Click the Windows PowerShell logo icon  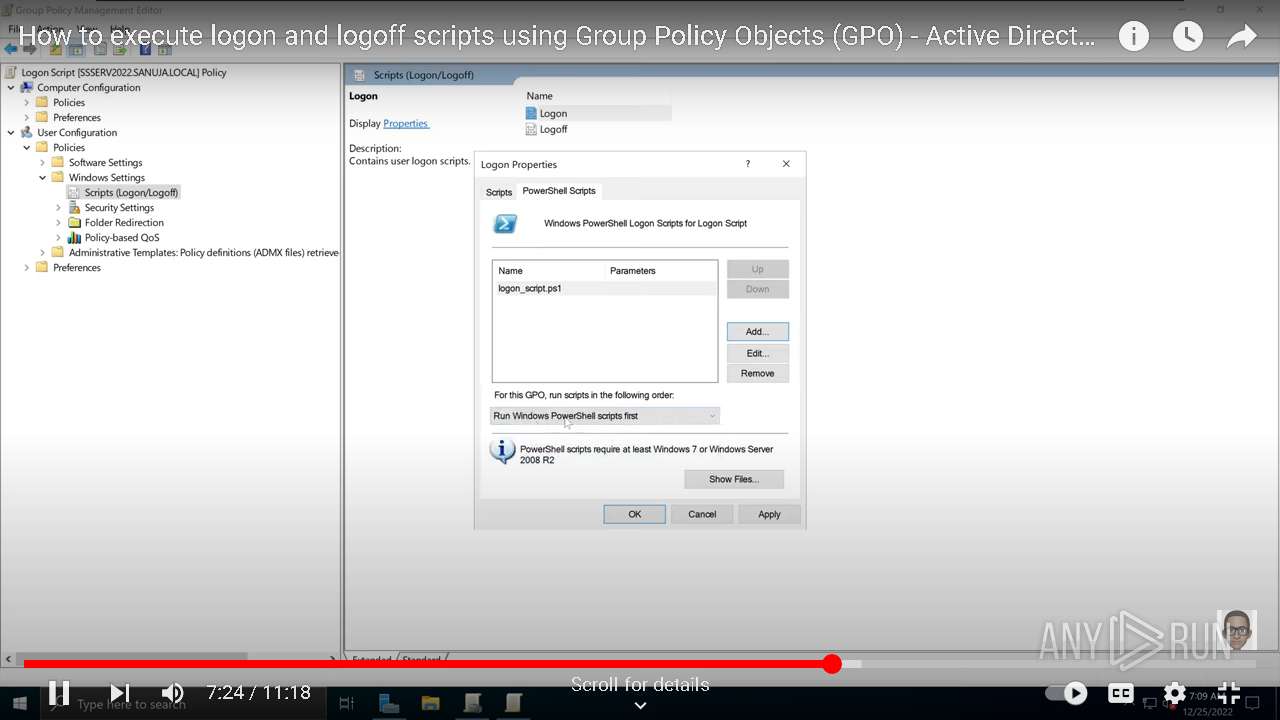coord(506,224)
